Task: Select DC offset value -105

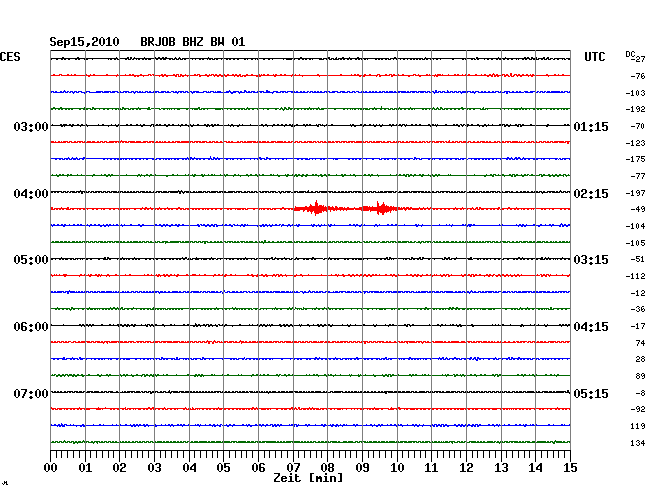Action: pos(635,243)
